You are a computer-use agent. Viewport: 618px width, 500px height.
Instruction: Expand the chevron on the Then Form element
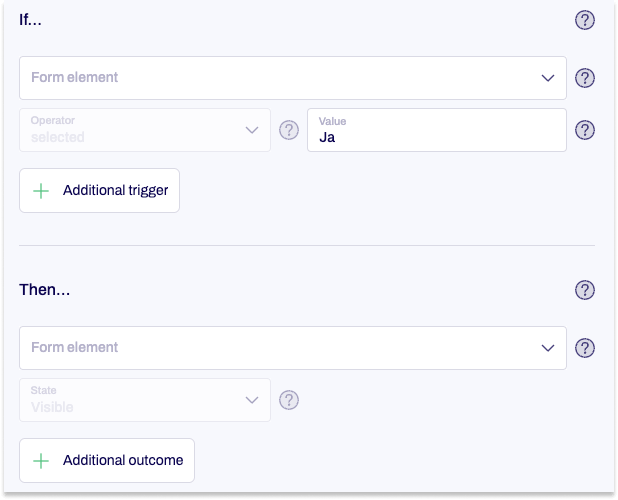547,348
